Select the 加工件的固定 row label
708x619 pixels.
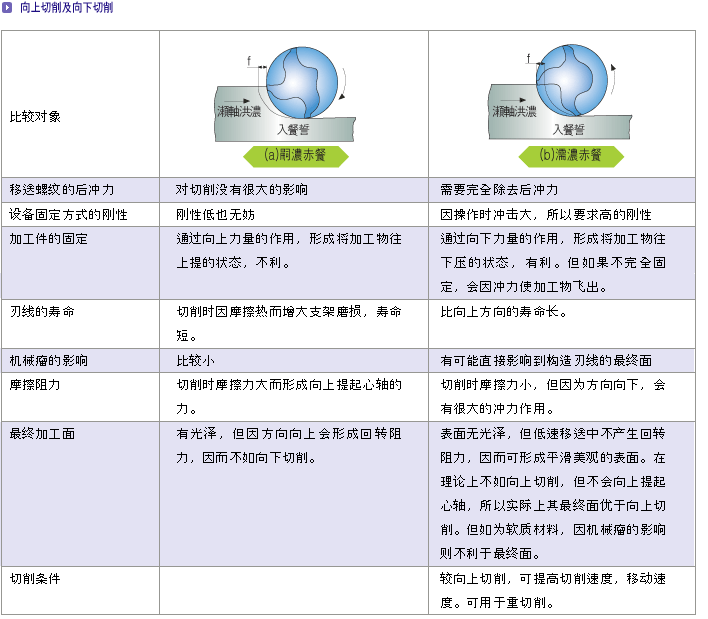click(x=48, y=239)
